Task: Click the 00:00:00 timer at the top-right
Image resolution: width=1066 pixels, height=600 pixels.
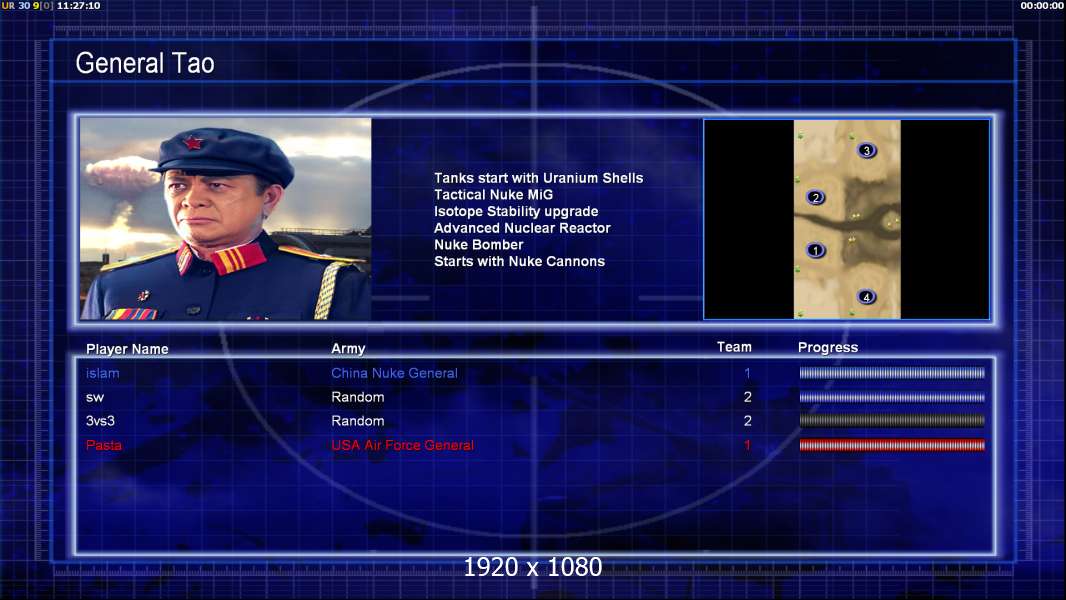Action: tap(1042, 5)
